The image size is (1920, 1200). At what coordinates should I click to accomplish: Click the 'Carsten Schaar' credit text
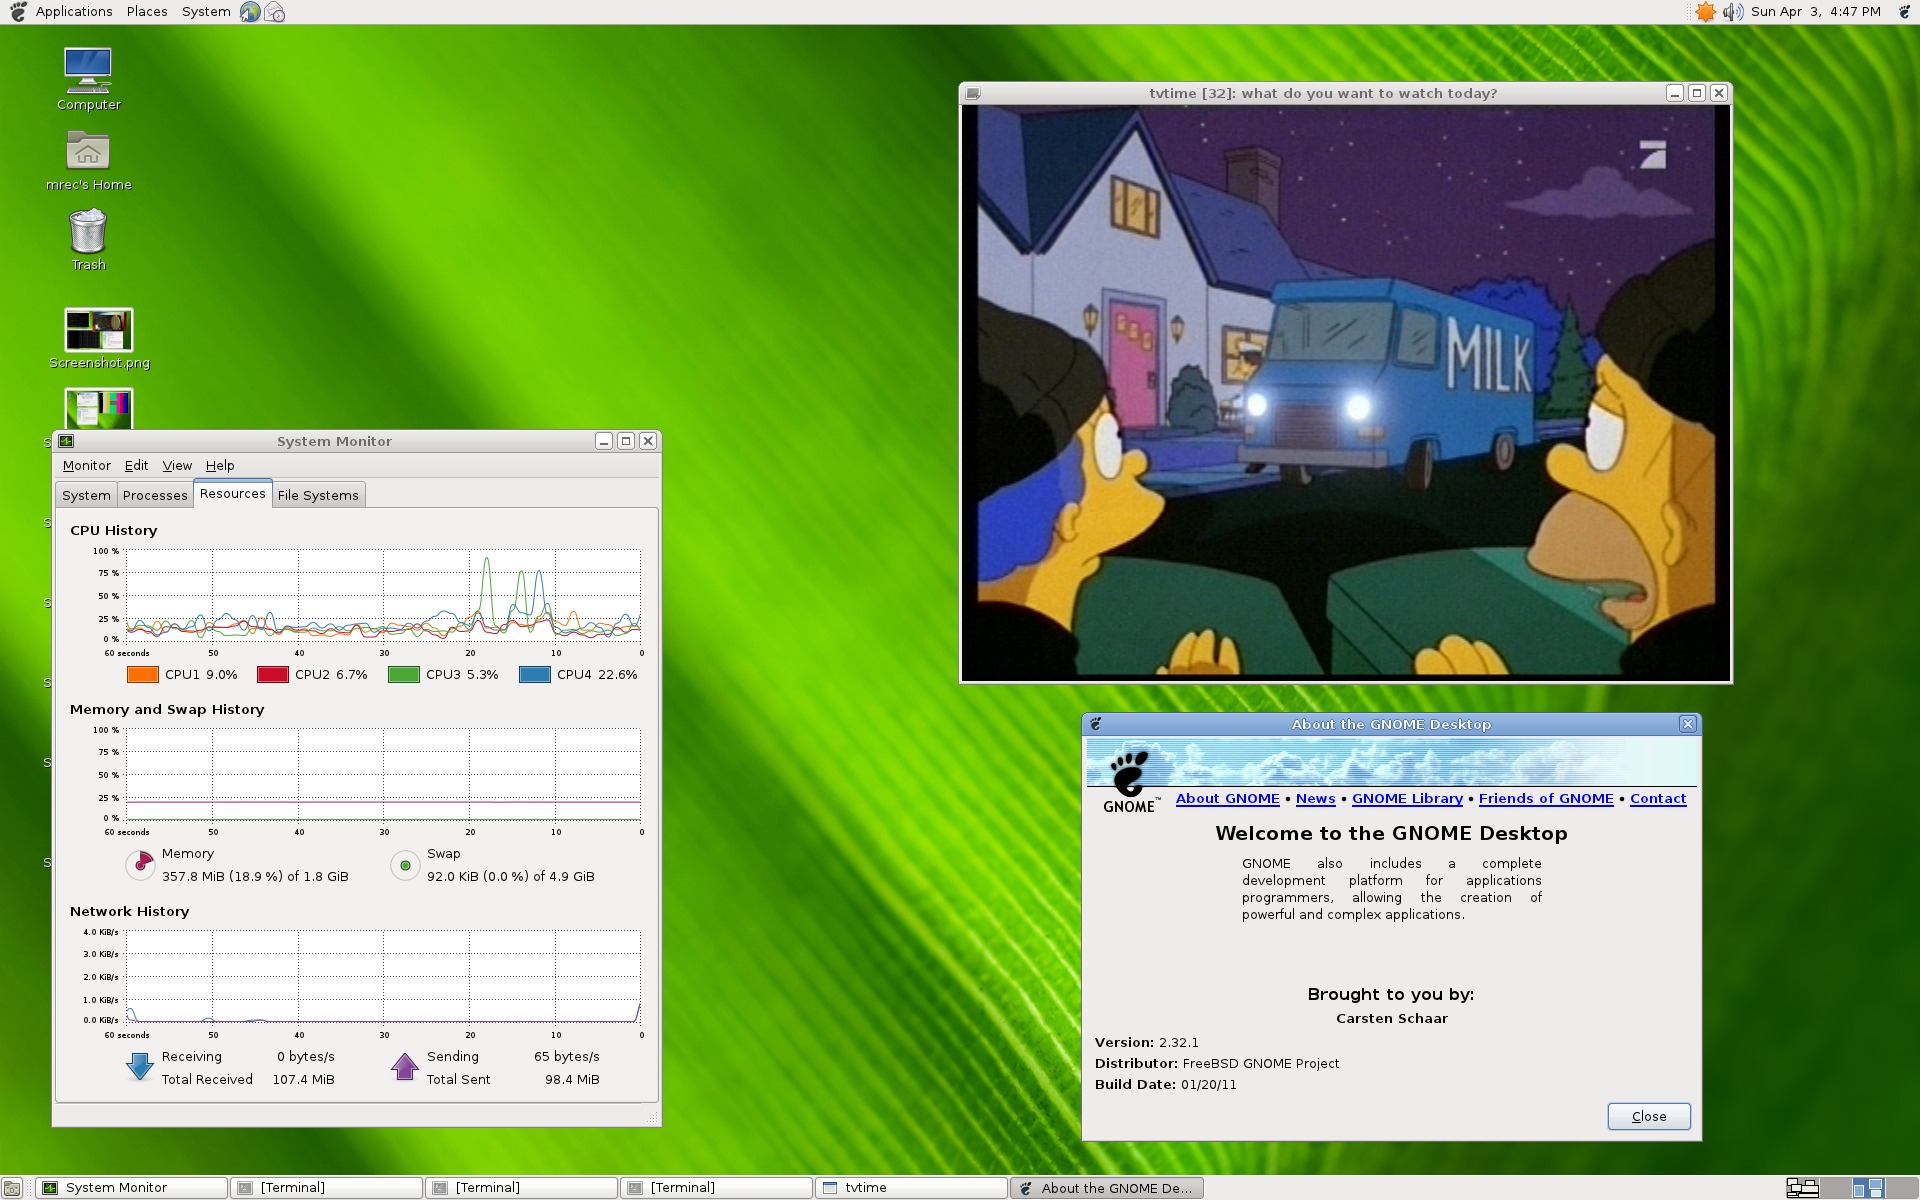pos(1391,1019)
